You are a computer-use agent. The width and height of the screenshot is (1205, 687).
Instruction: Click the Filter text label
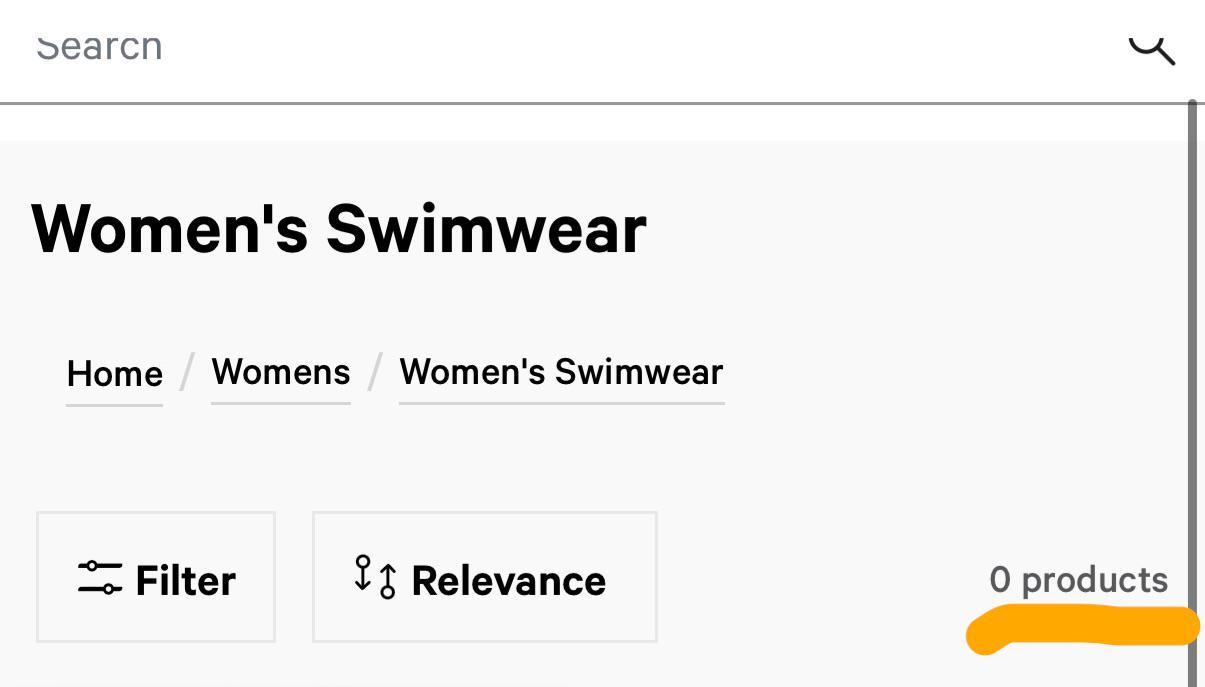coord(186,580)
